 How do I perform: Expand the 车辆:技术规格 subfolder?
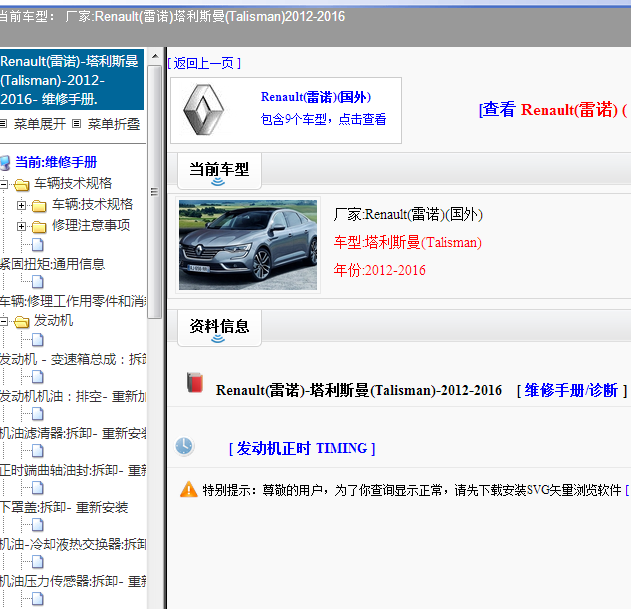tap(22, 205)
